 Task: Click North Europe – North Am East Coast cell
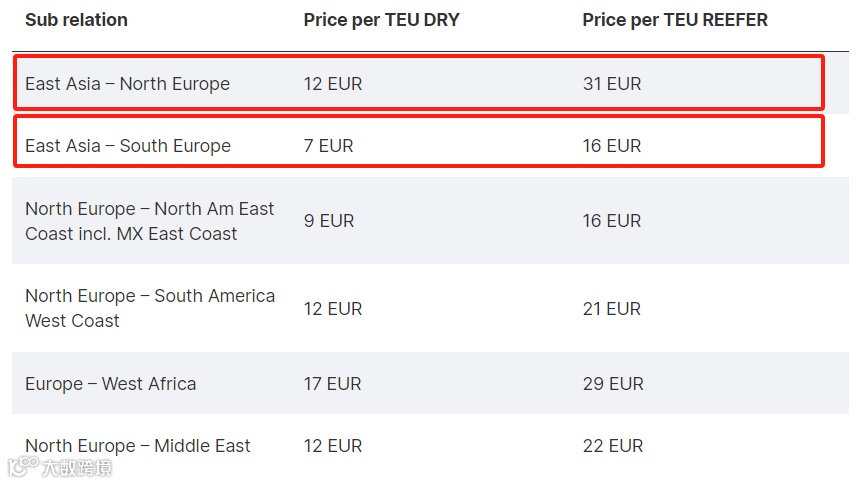tap(150, 221)
